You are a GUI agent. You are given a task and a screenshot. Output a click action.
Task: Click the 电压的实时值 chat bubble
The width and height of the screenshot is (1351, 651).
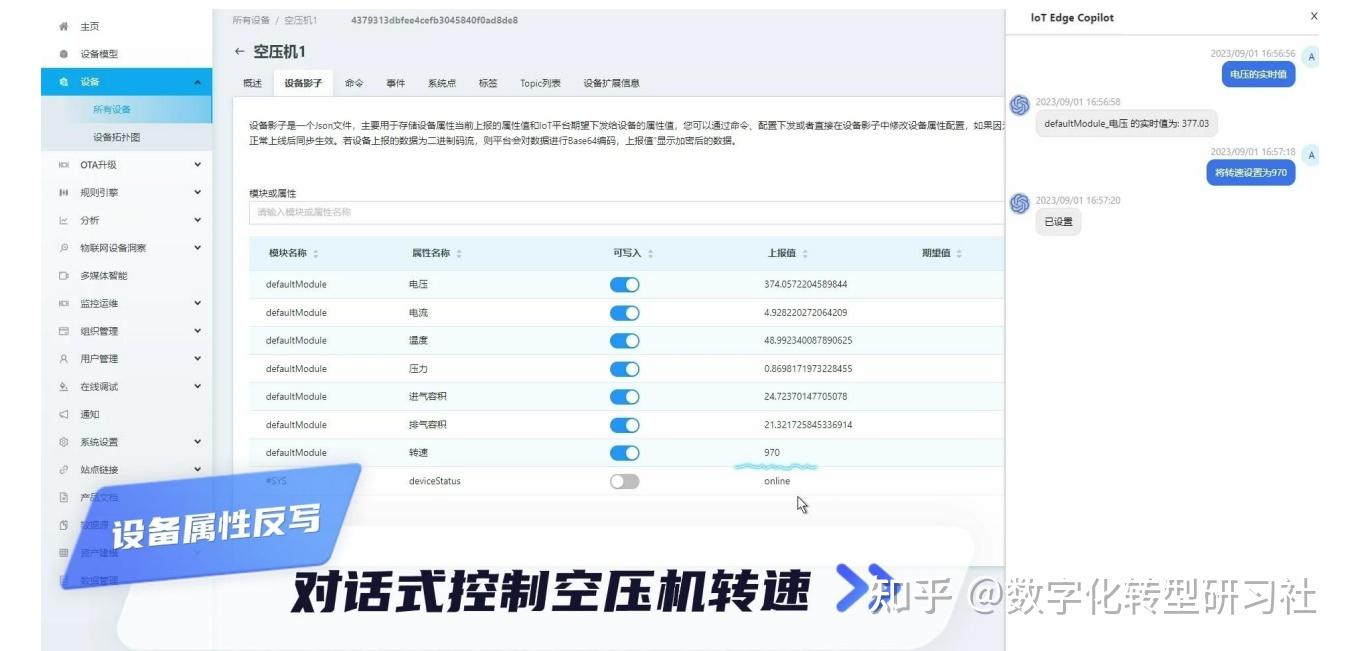[1258, 74]
